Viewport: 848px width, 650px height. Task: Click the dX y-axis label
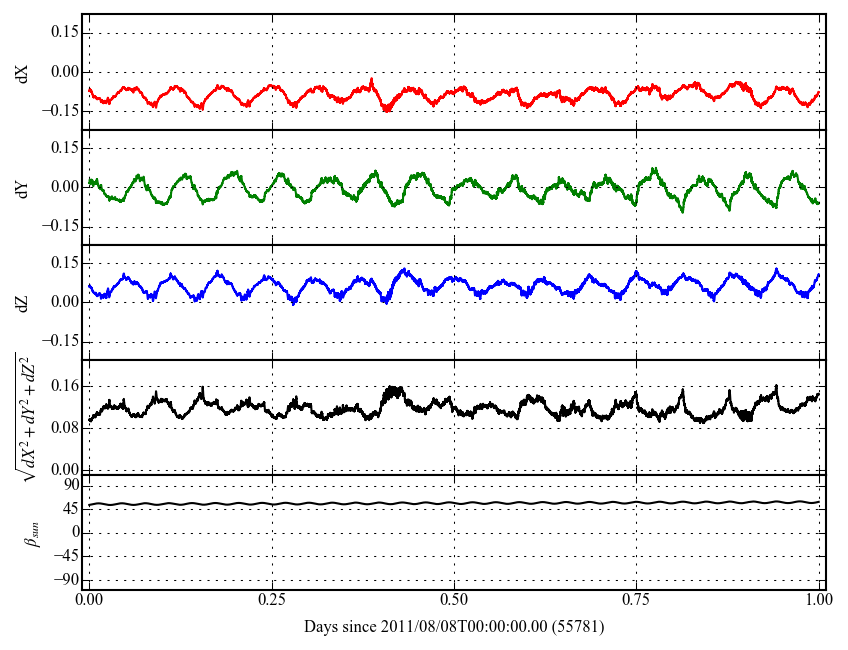tap(24, 72)
